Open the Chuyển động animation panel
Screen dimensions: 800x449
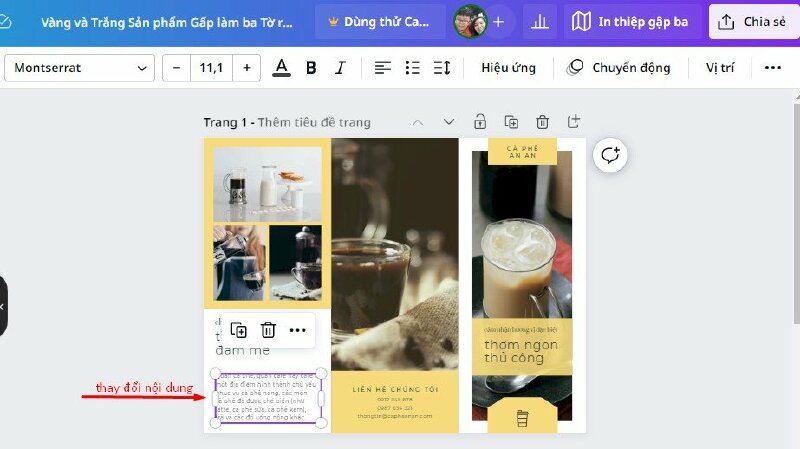(x=619, y=68)
